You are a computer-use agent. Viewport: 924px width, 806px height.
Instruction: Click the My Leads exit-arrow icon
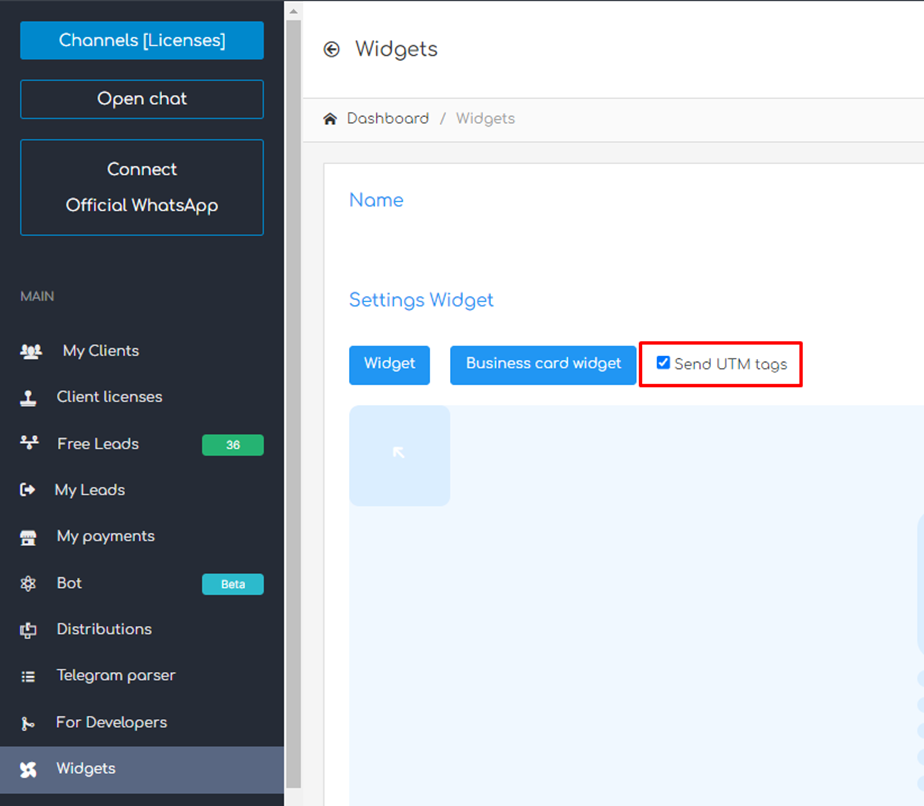pos(28,490)
